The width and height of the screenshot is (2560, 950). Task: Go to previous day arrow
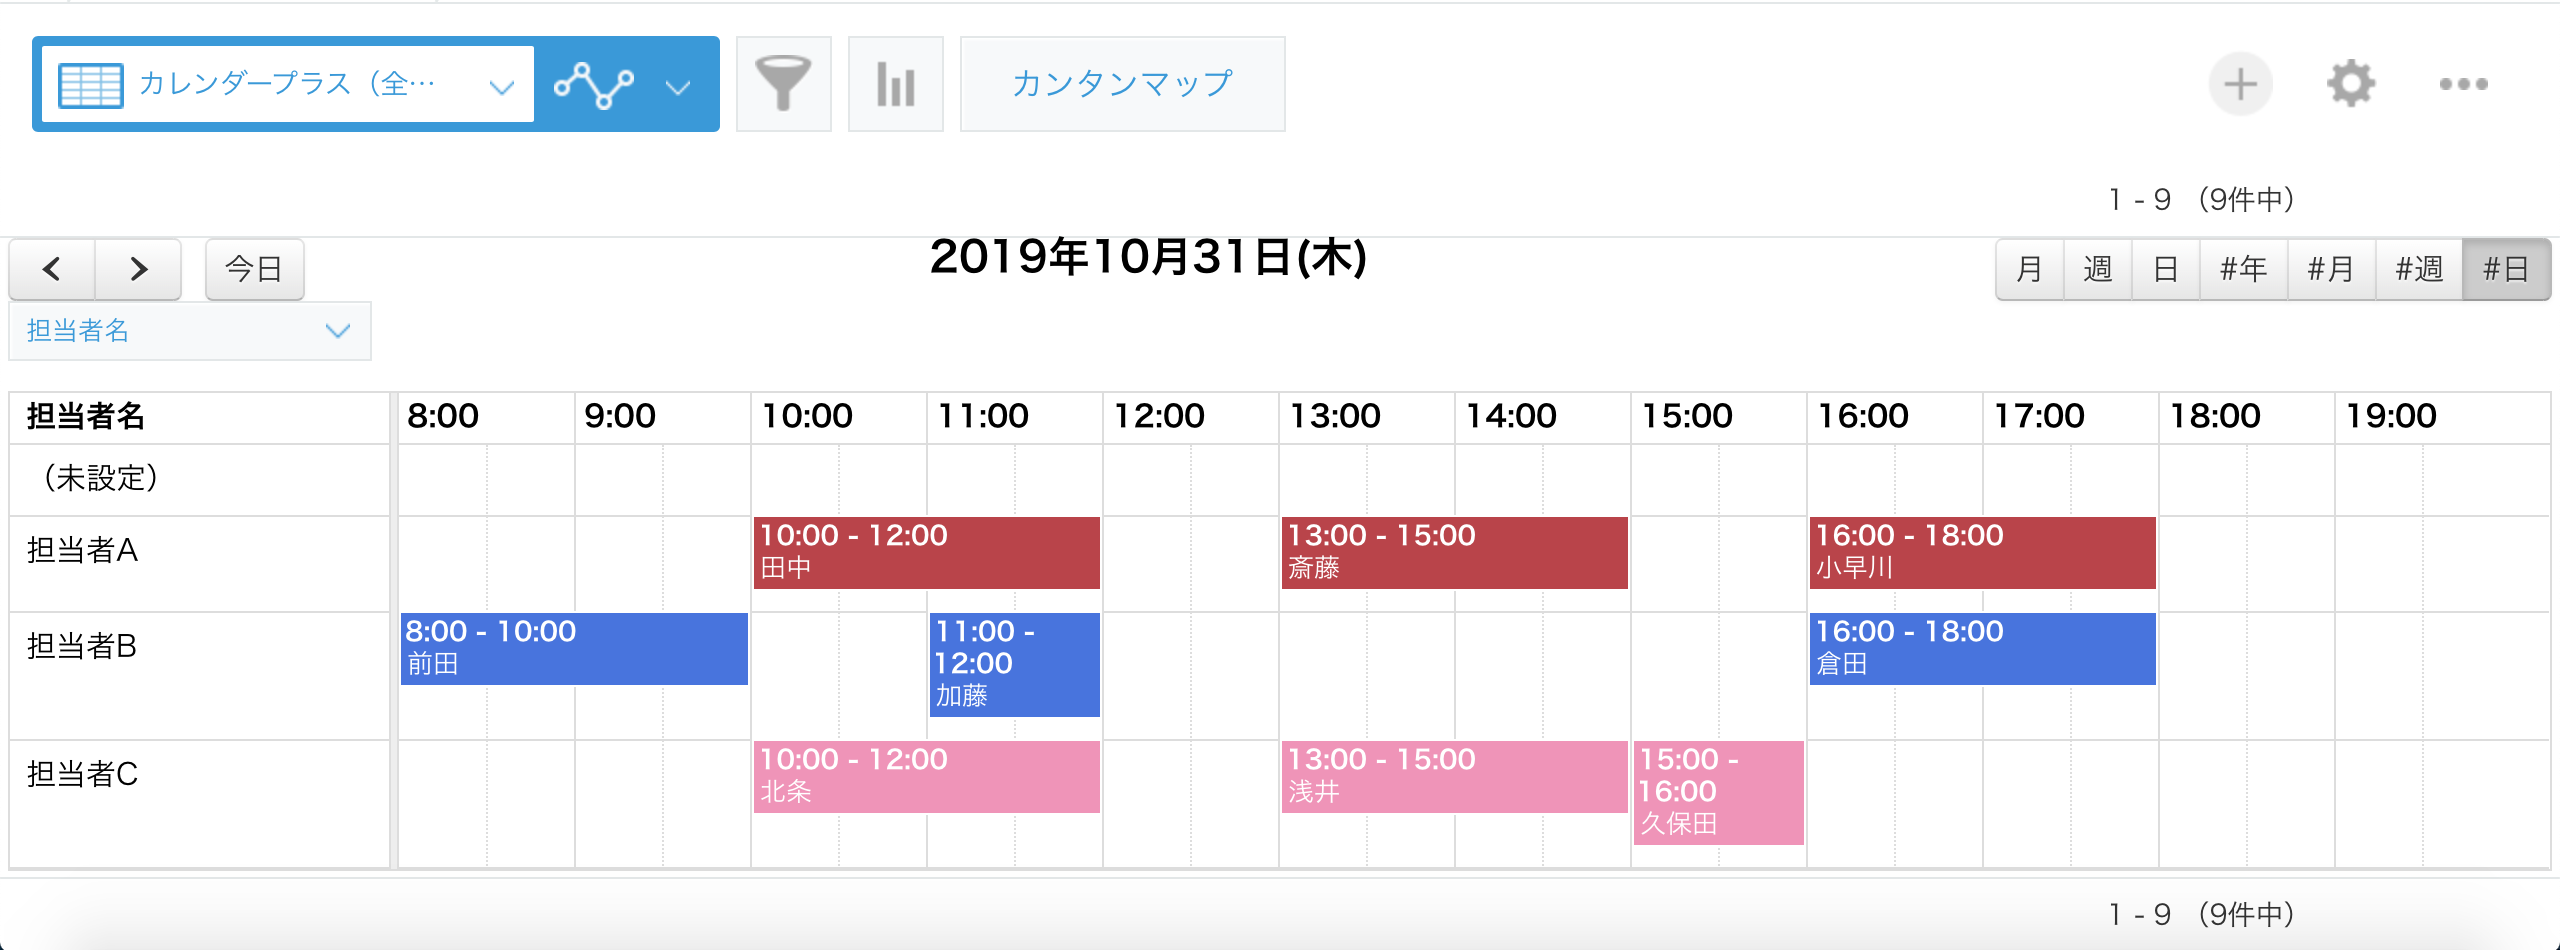[x=52, y=269]
